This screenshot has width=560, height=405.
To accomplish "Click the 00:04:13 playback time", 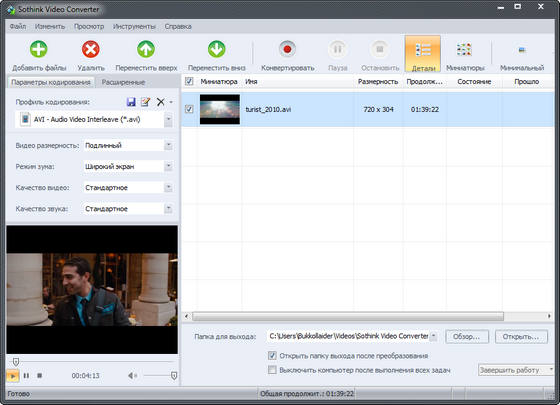I will [85, 376].
